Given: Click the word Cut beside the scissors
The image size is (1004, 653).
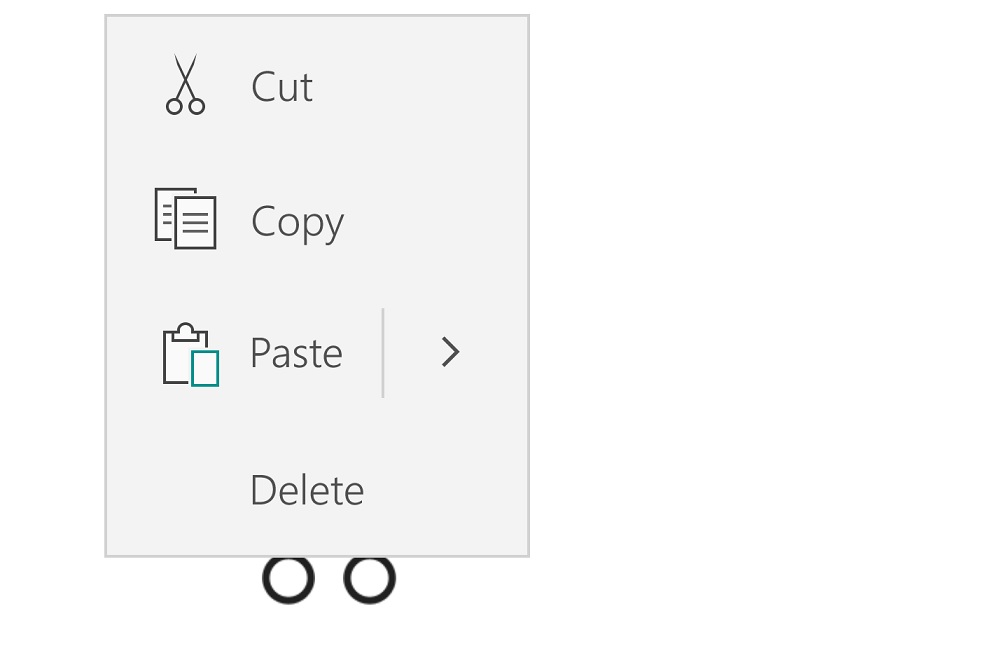Looking at the screenshot, I should 282,87.
